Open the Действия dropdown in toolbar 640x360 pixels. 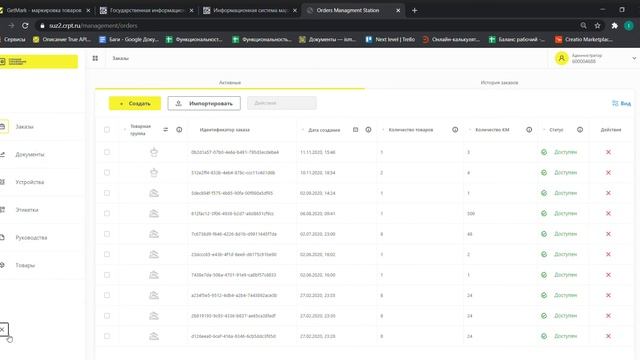[282, 103]
